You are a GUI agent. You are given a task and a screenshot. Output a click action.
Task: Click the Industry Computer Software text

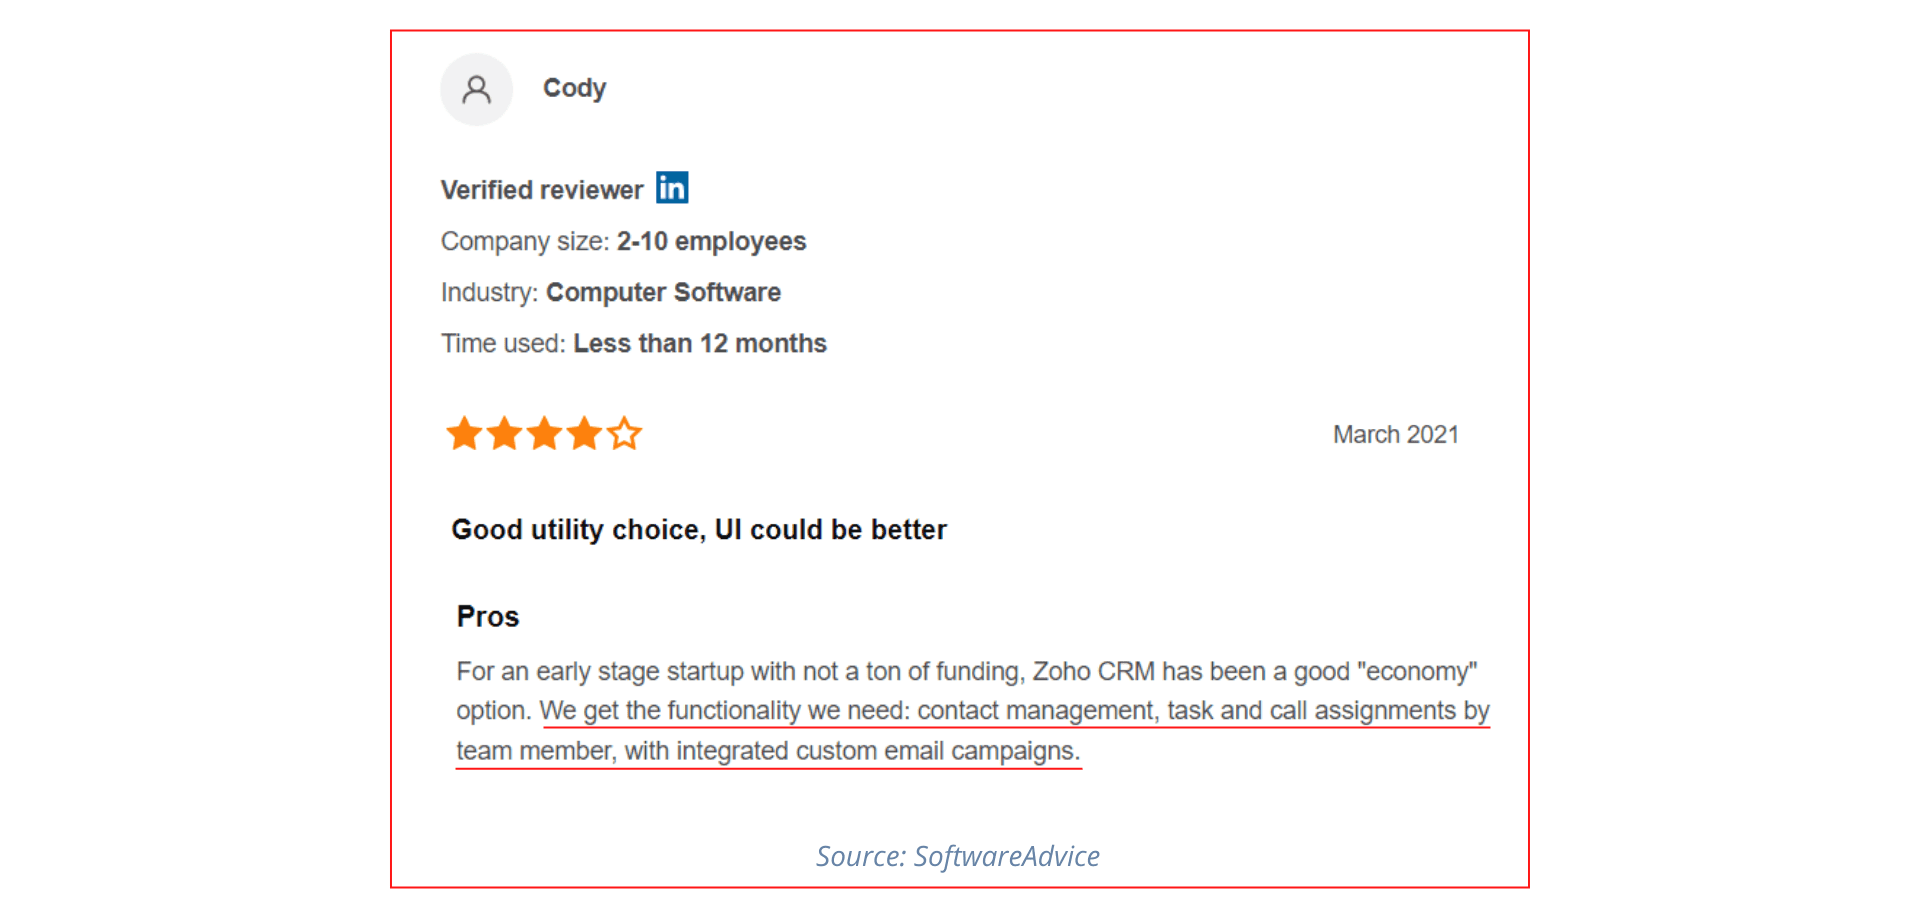[611, 293]
